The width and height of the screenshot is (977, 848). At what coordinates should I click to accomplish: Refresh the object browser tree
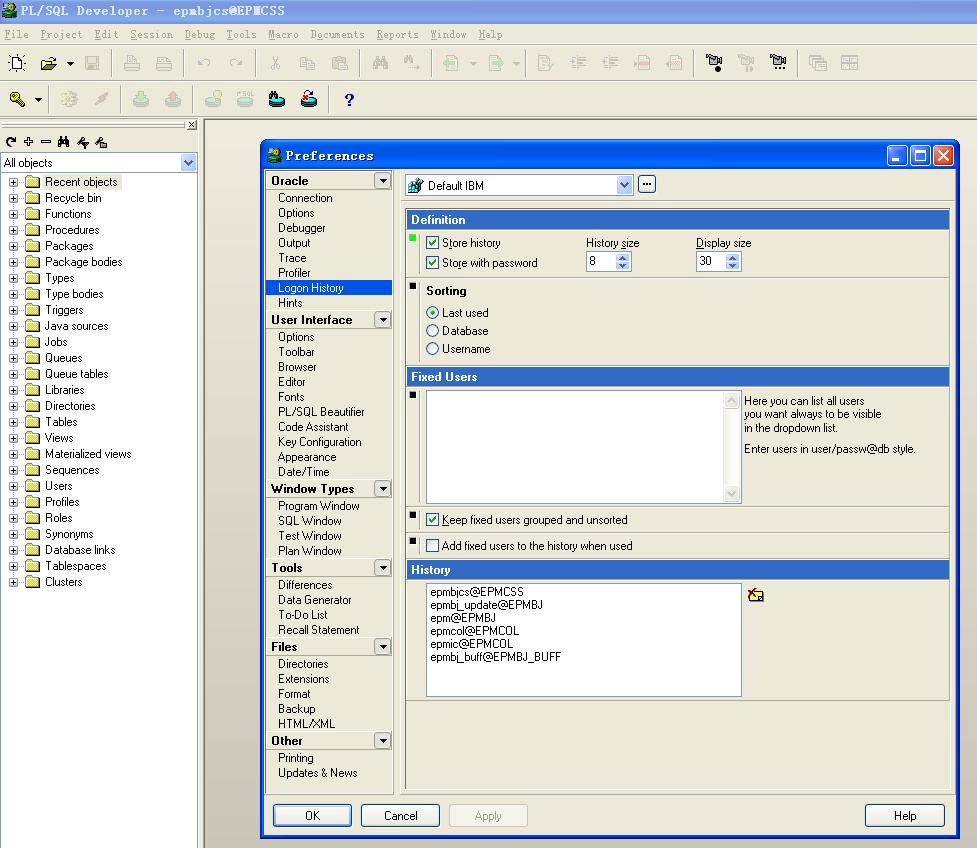pos(10,141)
